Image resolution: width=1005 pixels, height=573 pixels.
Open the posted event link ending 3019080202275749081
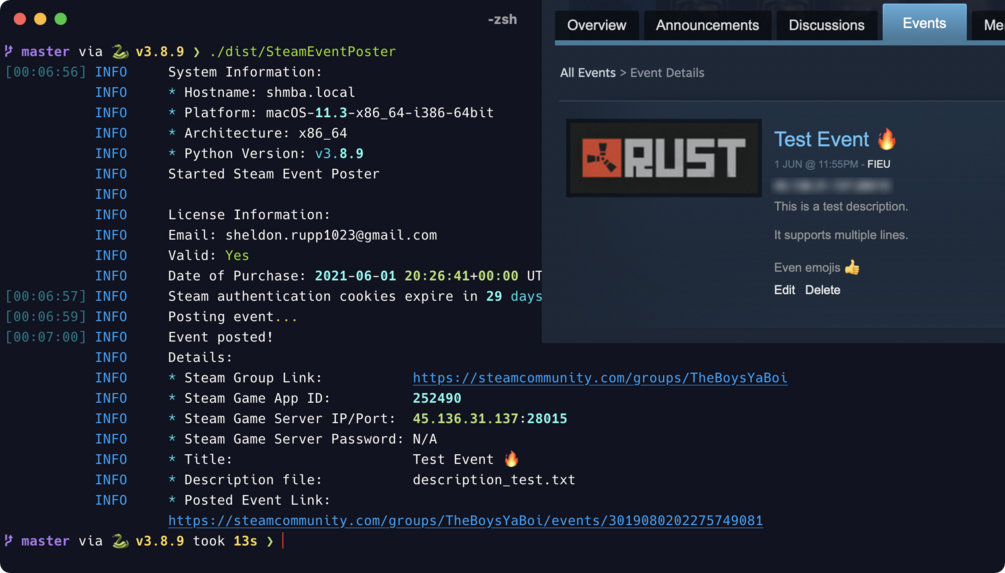[x=465, y=520]
